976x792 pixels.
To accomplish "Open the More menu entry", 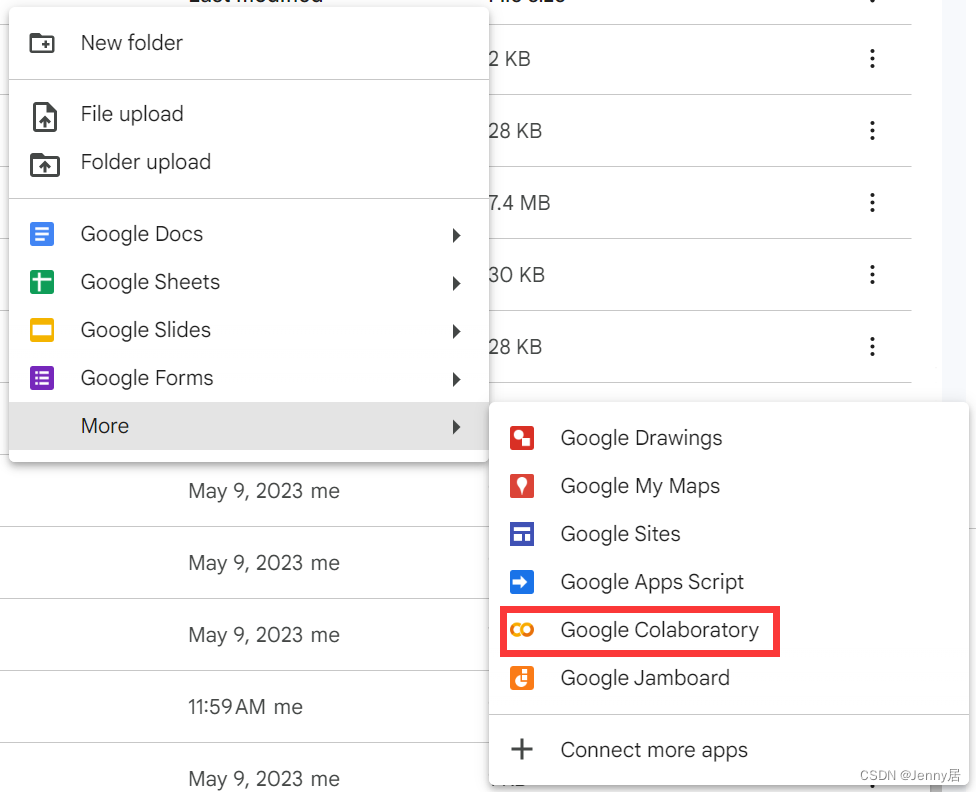I will click(249, 426).
